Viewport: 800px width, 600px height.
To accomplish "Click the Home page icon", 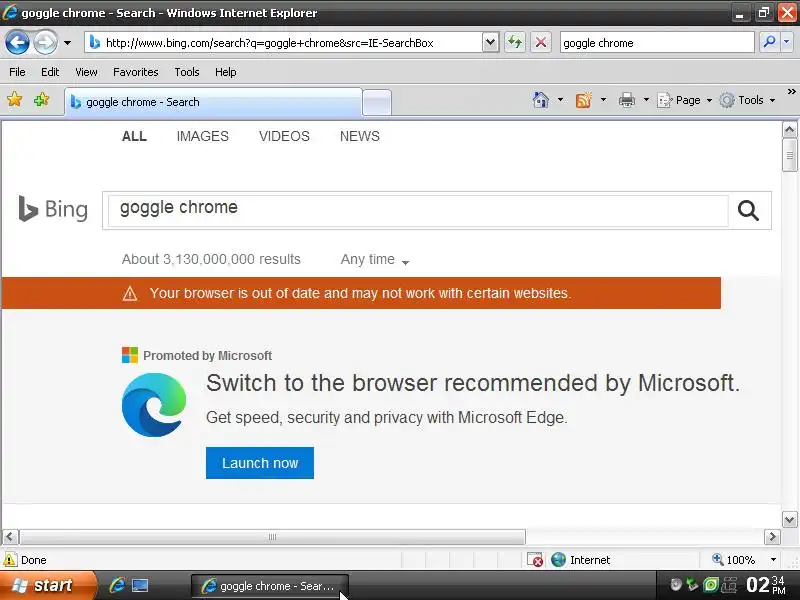I will coord(541,99).
